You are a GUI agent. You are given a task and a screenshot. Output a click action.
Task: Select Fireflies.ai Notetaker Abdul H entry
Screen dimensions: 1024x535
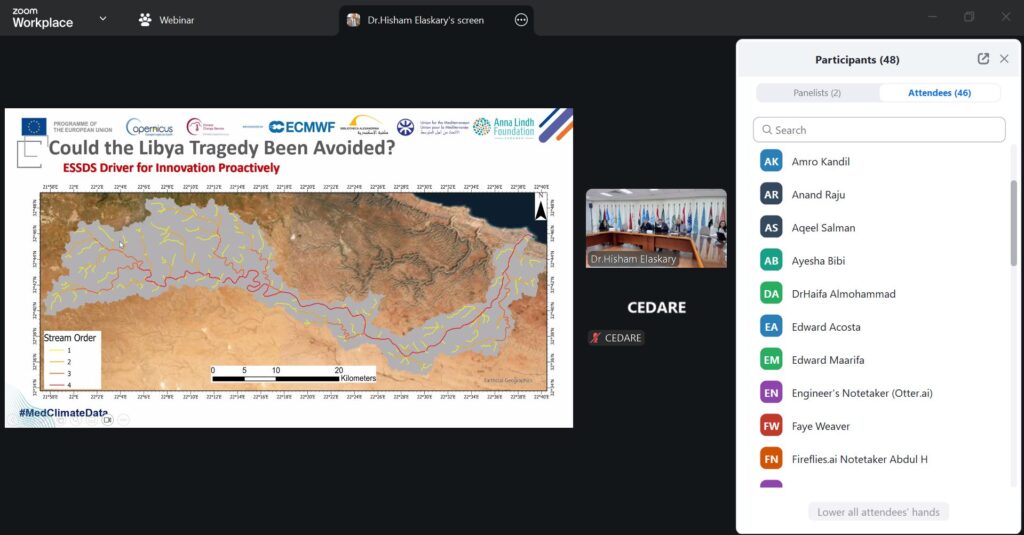[x=859, y=459]
